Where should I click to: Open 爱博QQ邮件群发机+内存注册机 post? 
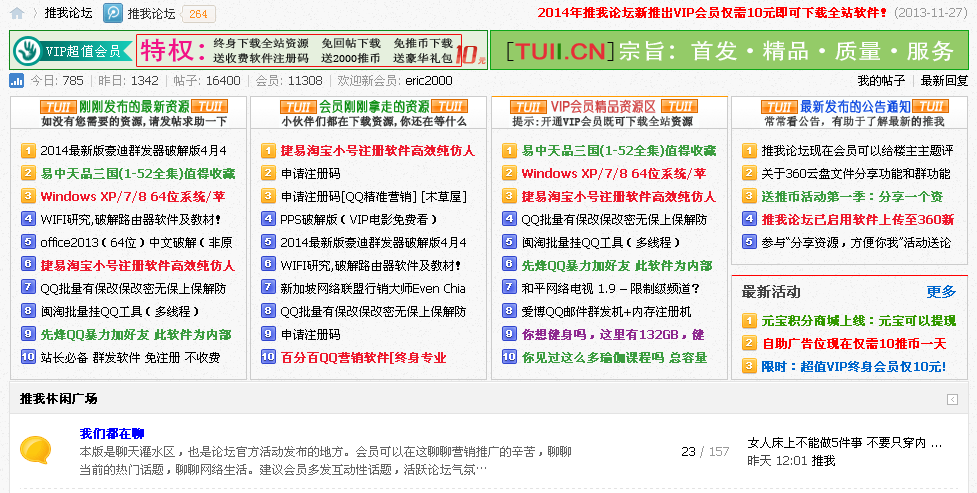click(606, 312)
